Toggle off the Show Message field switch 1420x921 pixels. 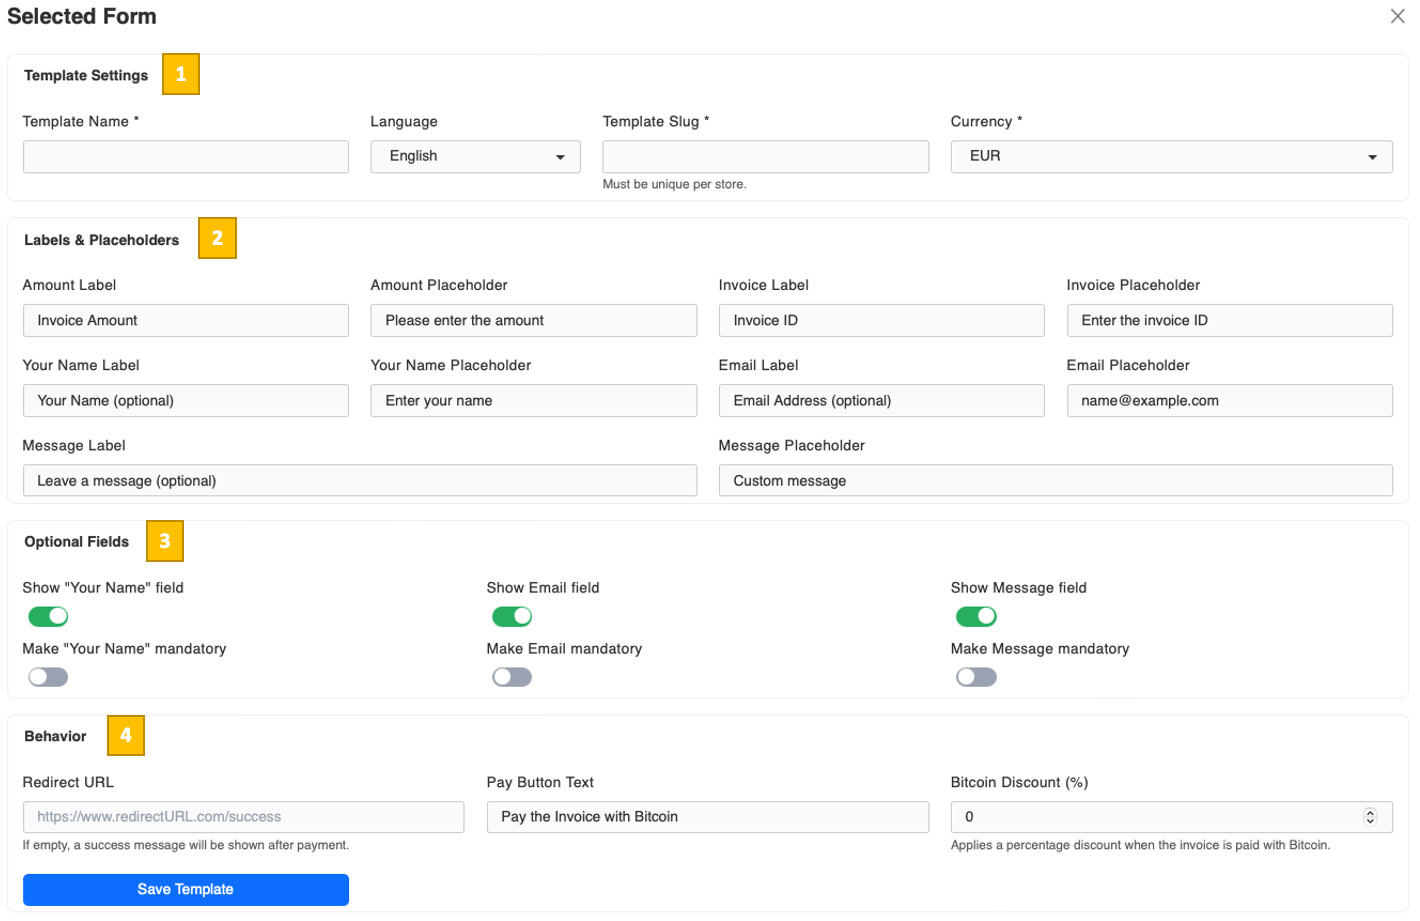click(x=976, y=616)
